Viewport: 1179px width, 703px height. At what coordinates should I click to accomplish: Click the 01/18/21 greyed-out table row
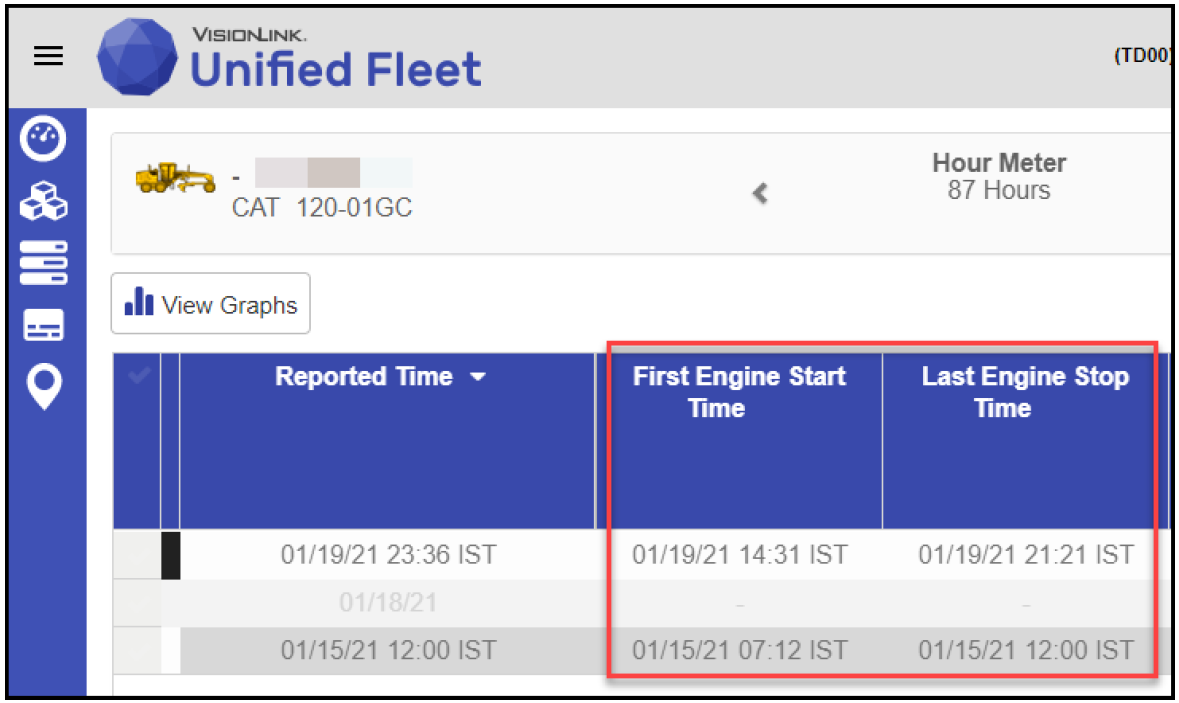[388, 603]
